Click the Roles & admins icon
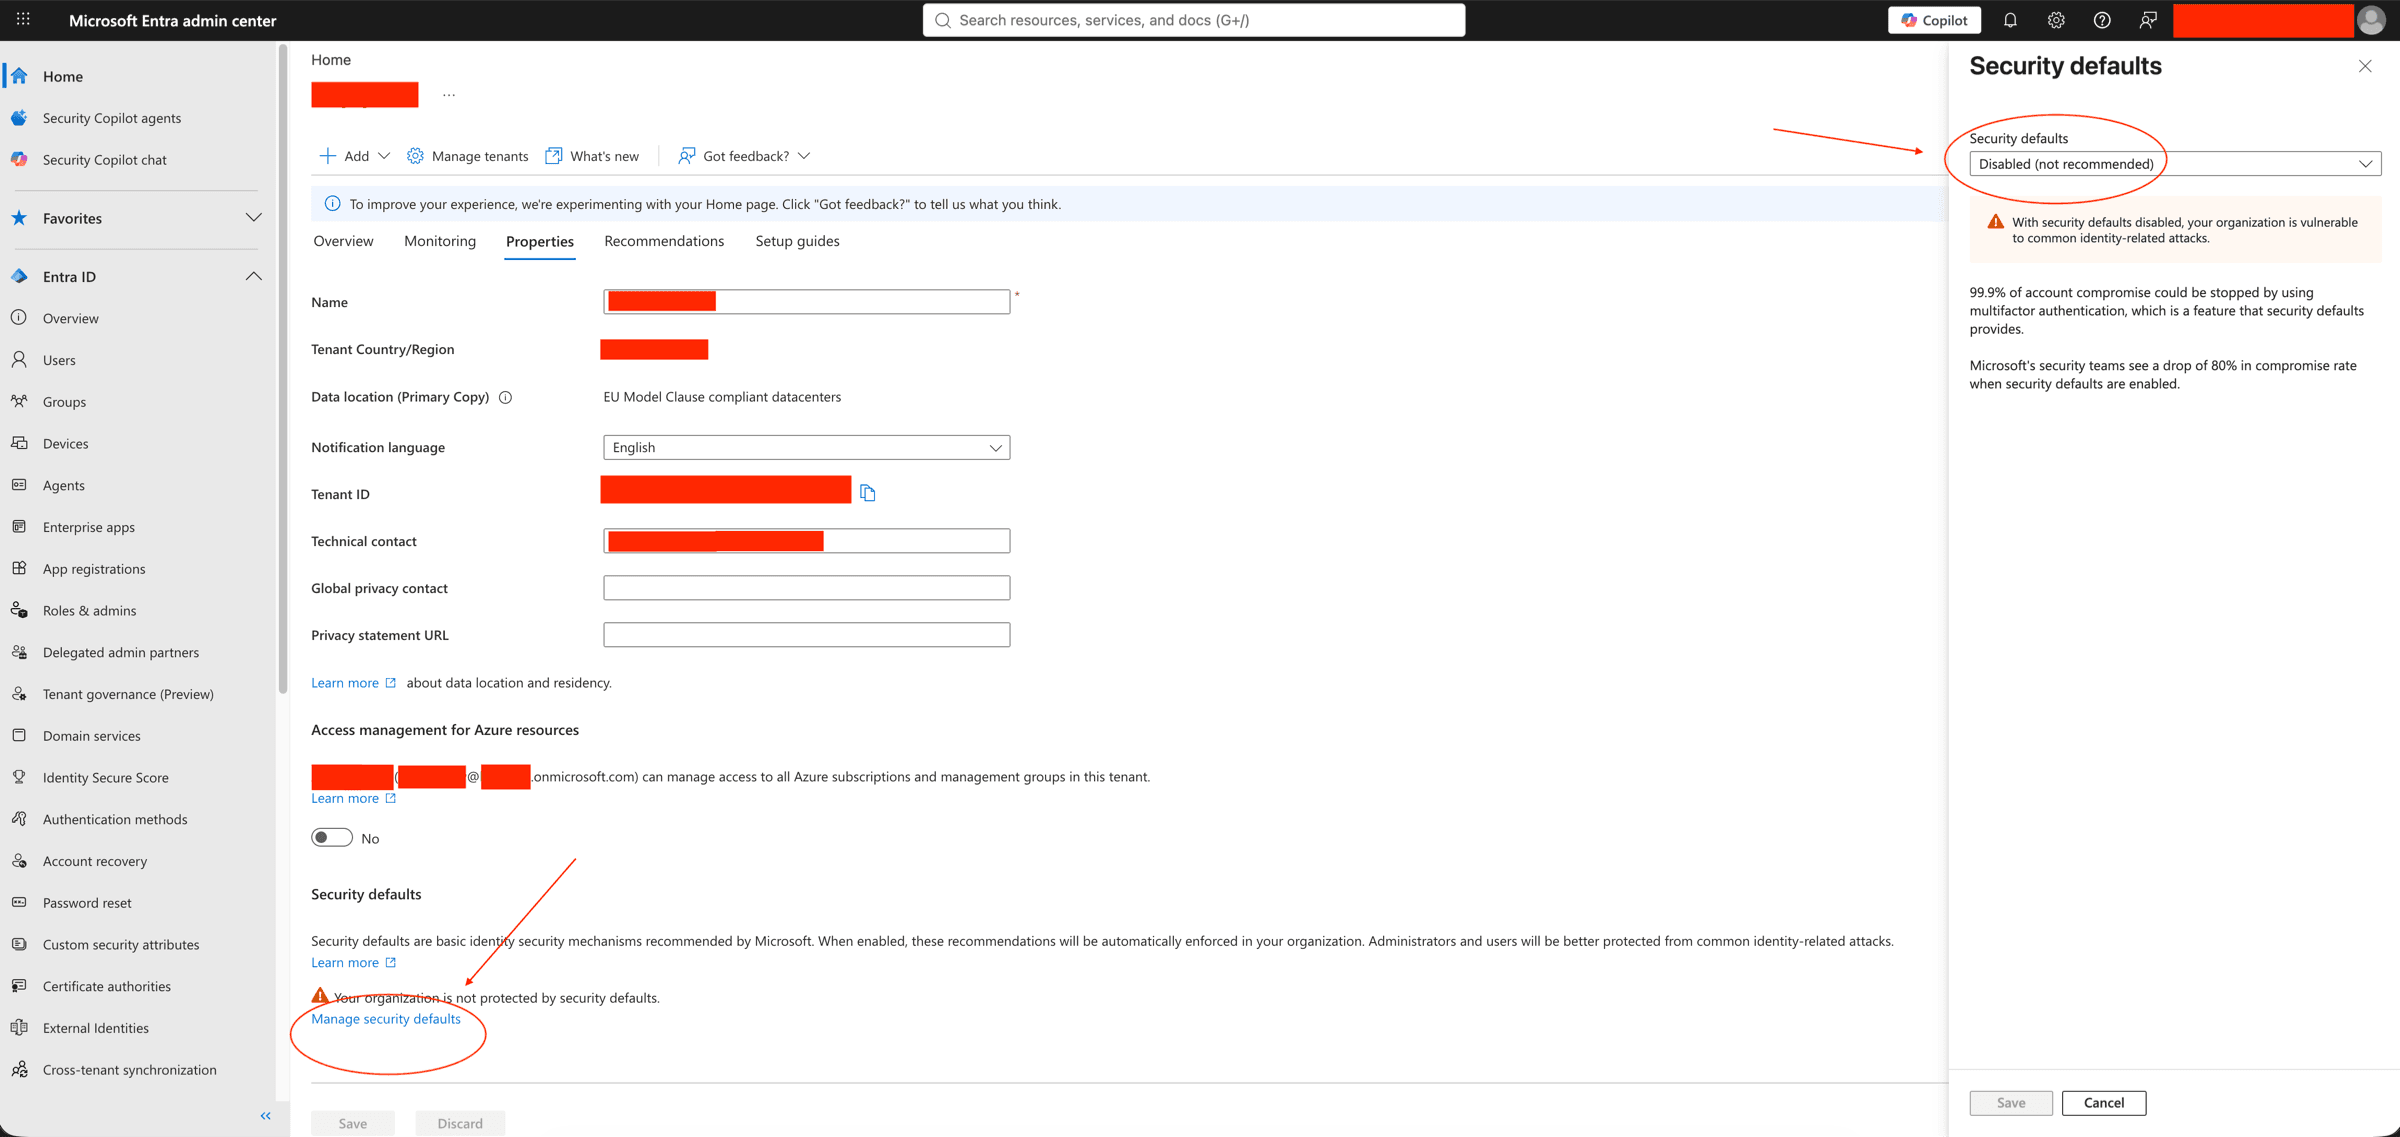 (19, 610)
